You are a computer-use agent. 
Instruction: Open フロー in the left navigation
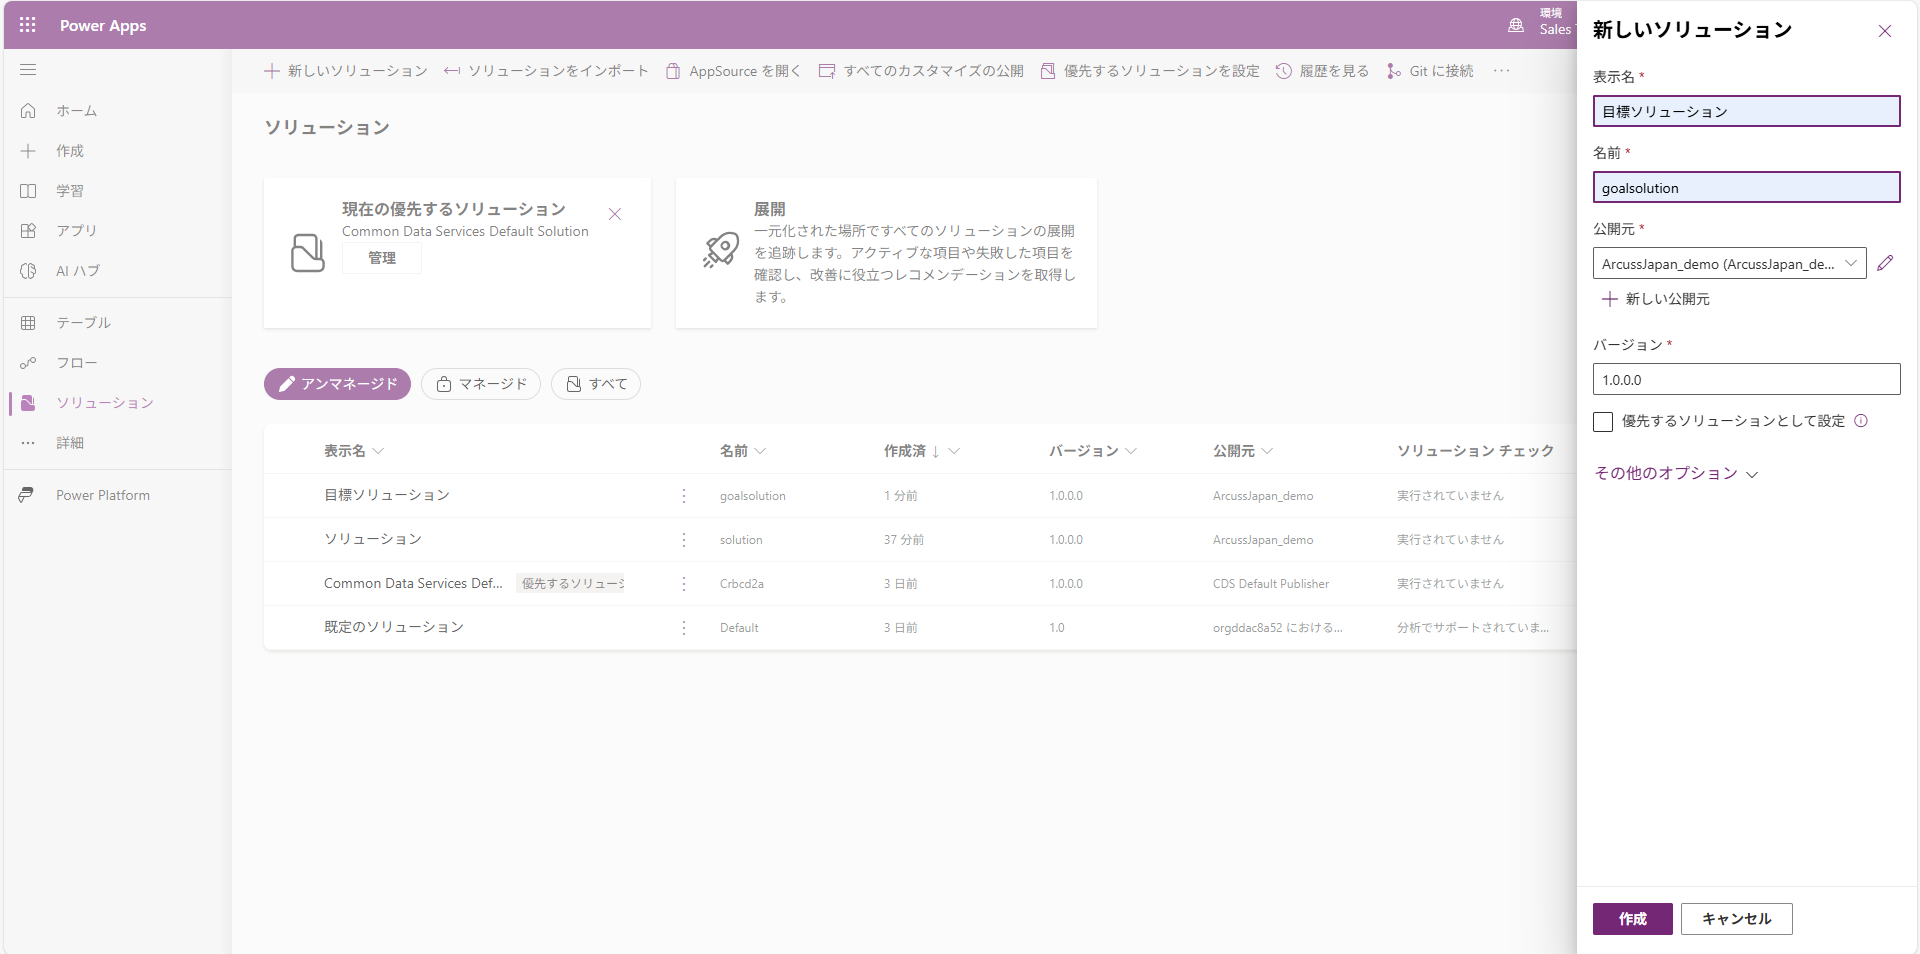[x=76, y=363]
